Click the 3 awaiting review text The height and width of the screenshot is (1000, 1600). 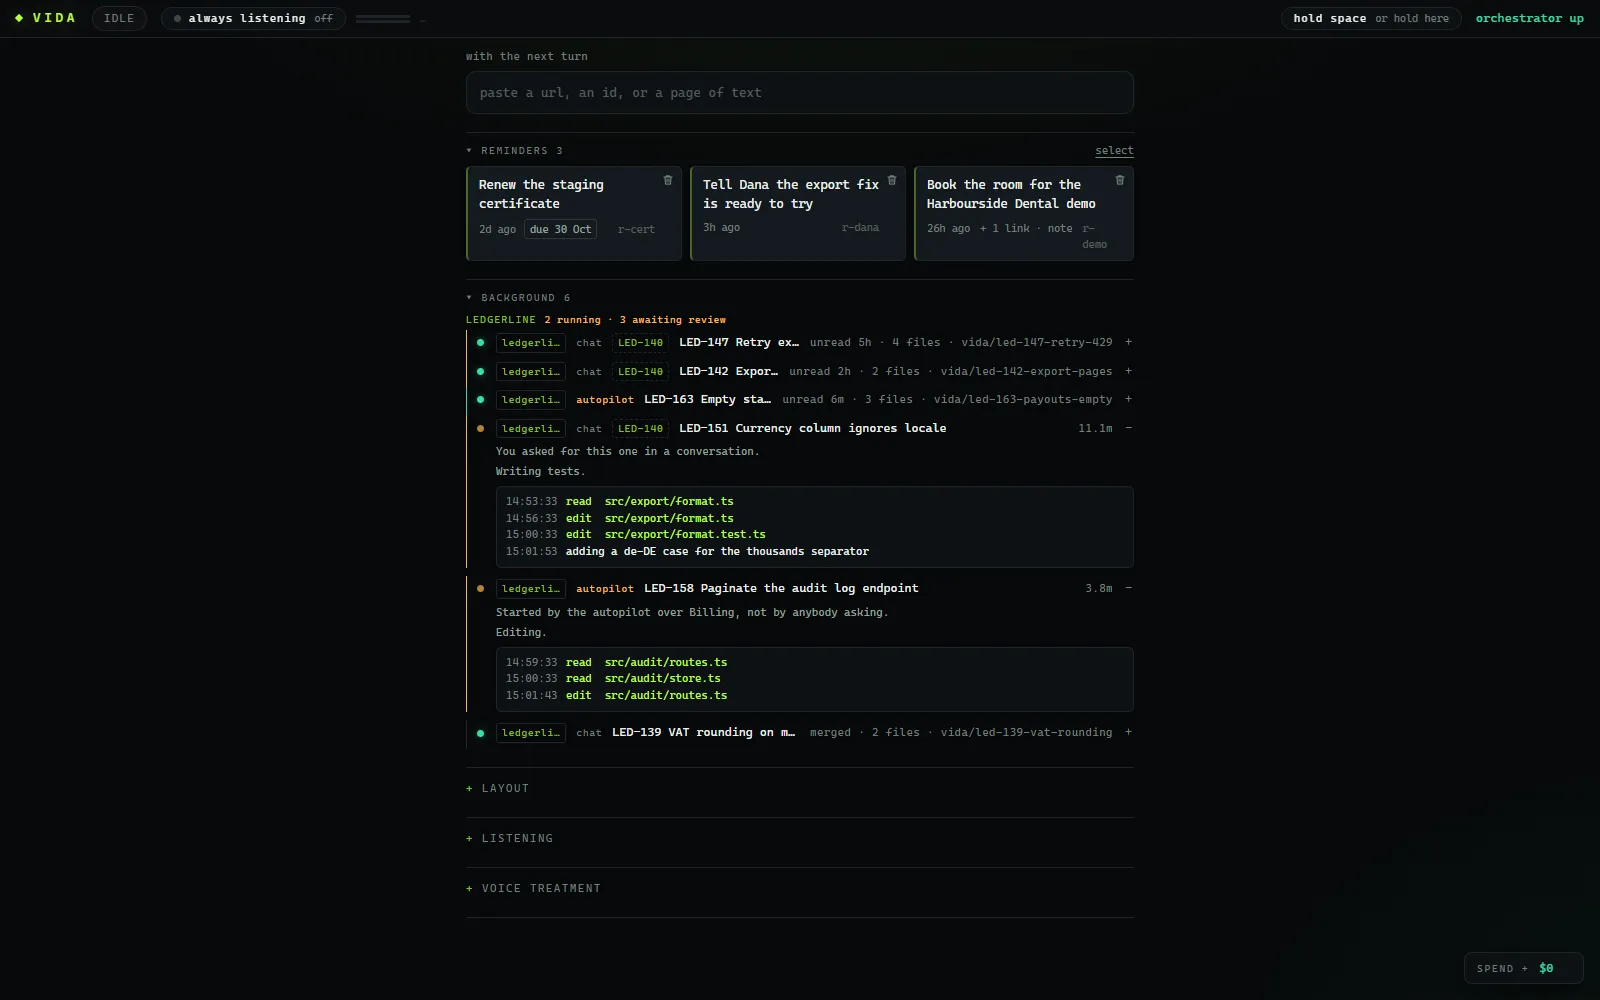672,320
